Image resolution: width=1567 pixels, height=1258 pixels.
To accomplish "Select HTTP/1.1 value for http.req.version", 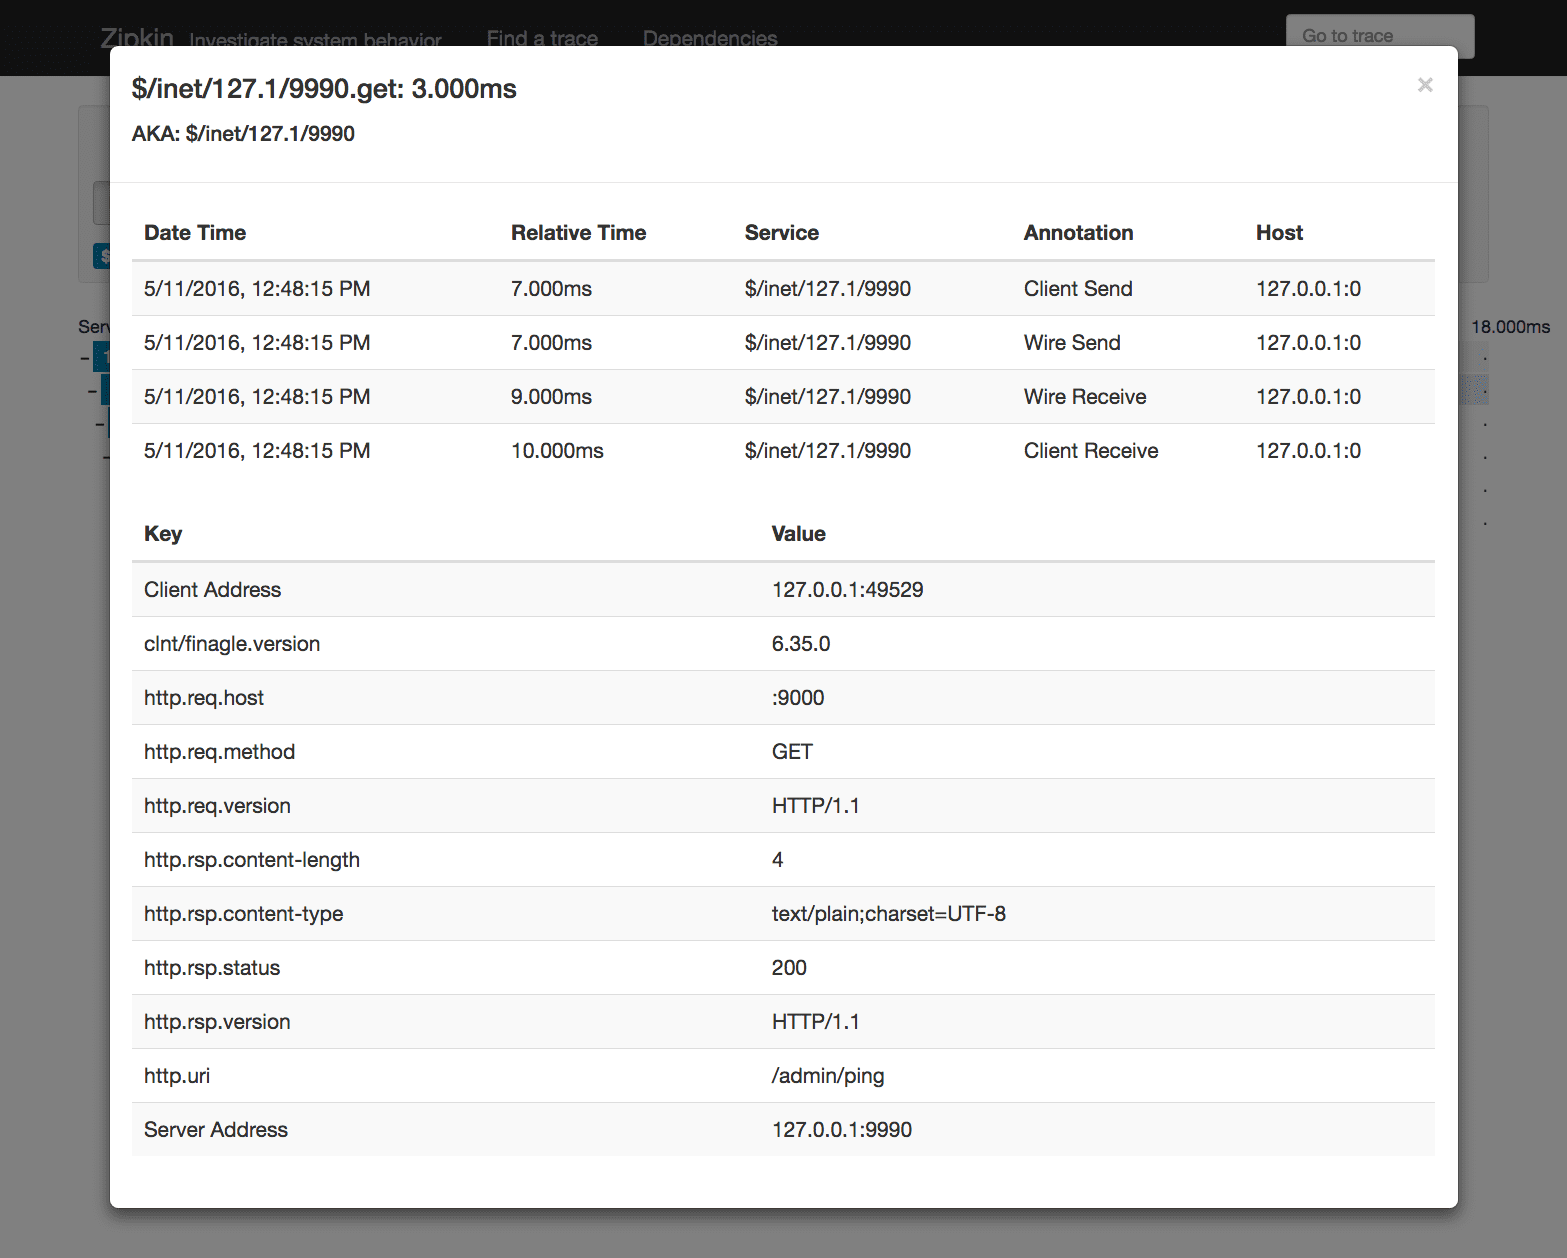I will pyautogui.click(x=816, y=806).
